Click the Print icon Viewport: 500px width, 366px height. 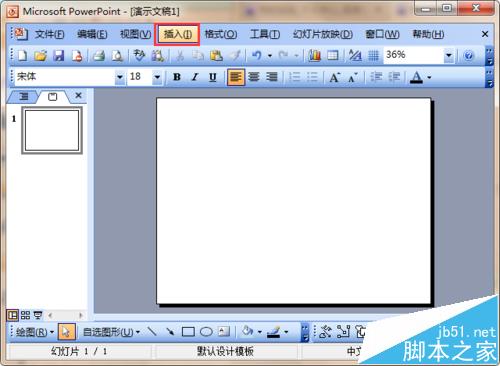point(99,55)
